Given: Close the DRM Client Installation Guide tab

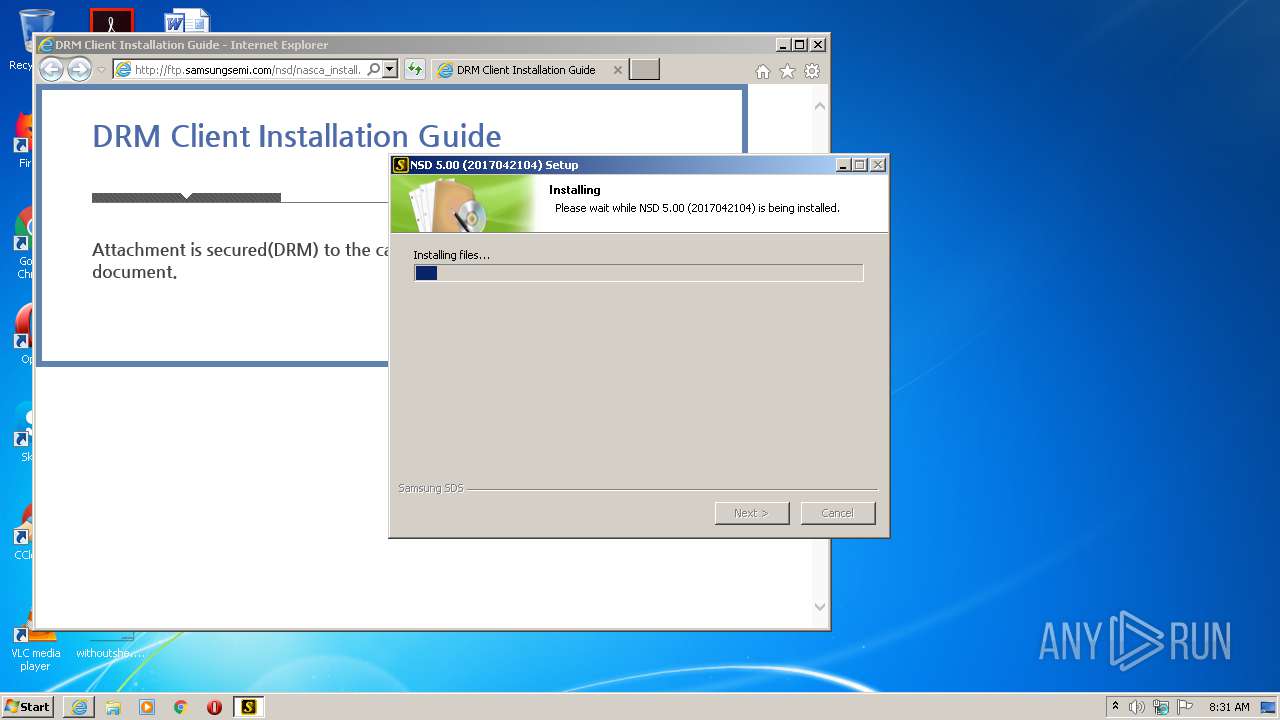Looking at the screenshot, I should click(x=617, y=70).
